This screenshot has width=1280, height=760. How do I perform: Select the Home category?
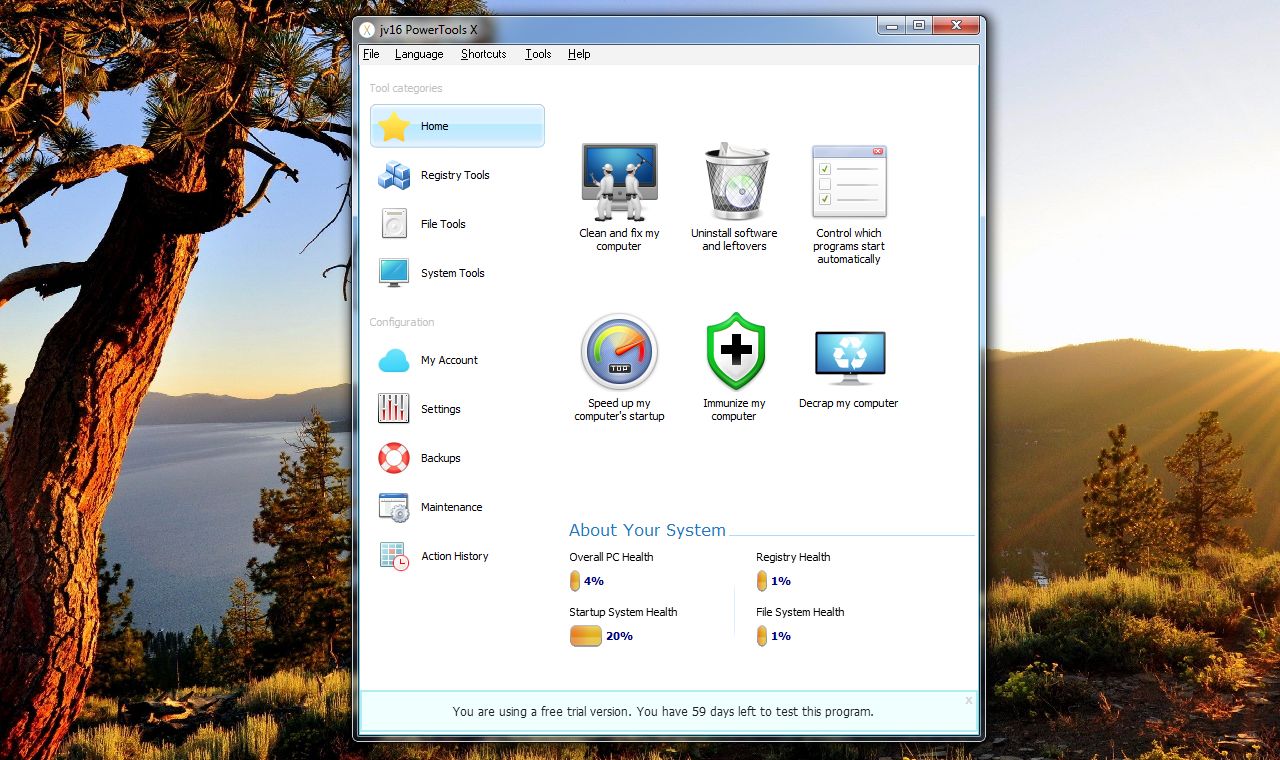point(435,126)
